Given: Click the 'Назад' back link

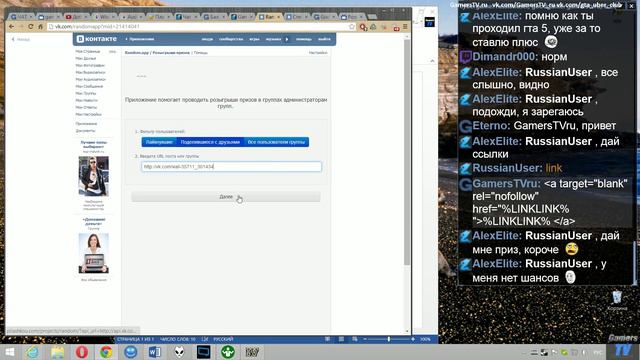Looking at the screenshot, I should pyautogui.click(x=21, y=40).
